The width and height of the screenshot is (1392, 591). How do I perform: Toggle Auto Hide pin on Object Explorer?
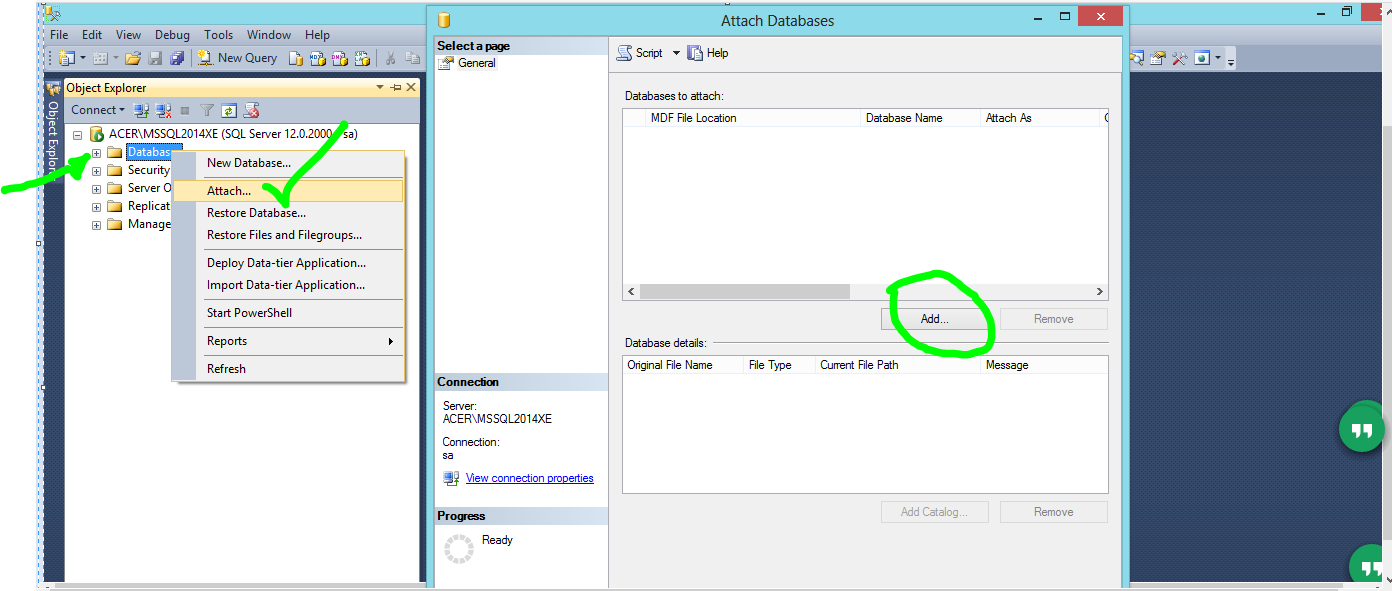[396, 88]
